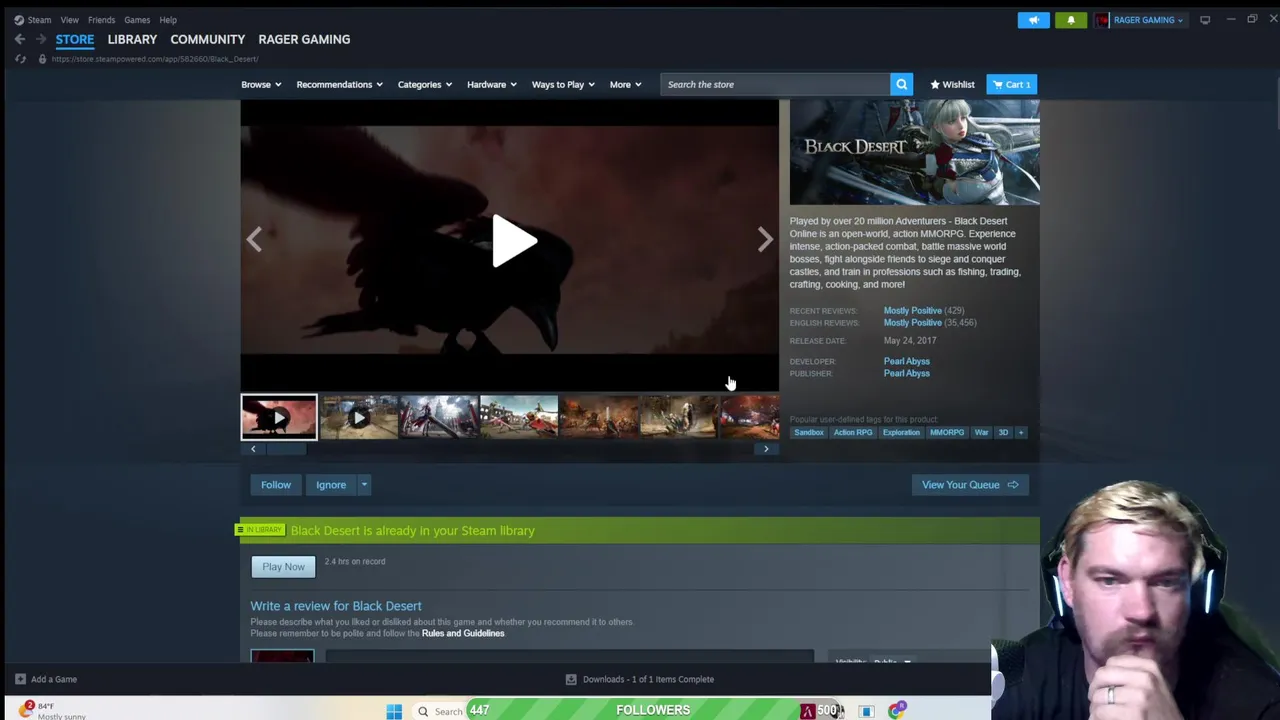
Task: Click the Windows taskbar Search box
Action: 440,711
